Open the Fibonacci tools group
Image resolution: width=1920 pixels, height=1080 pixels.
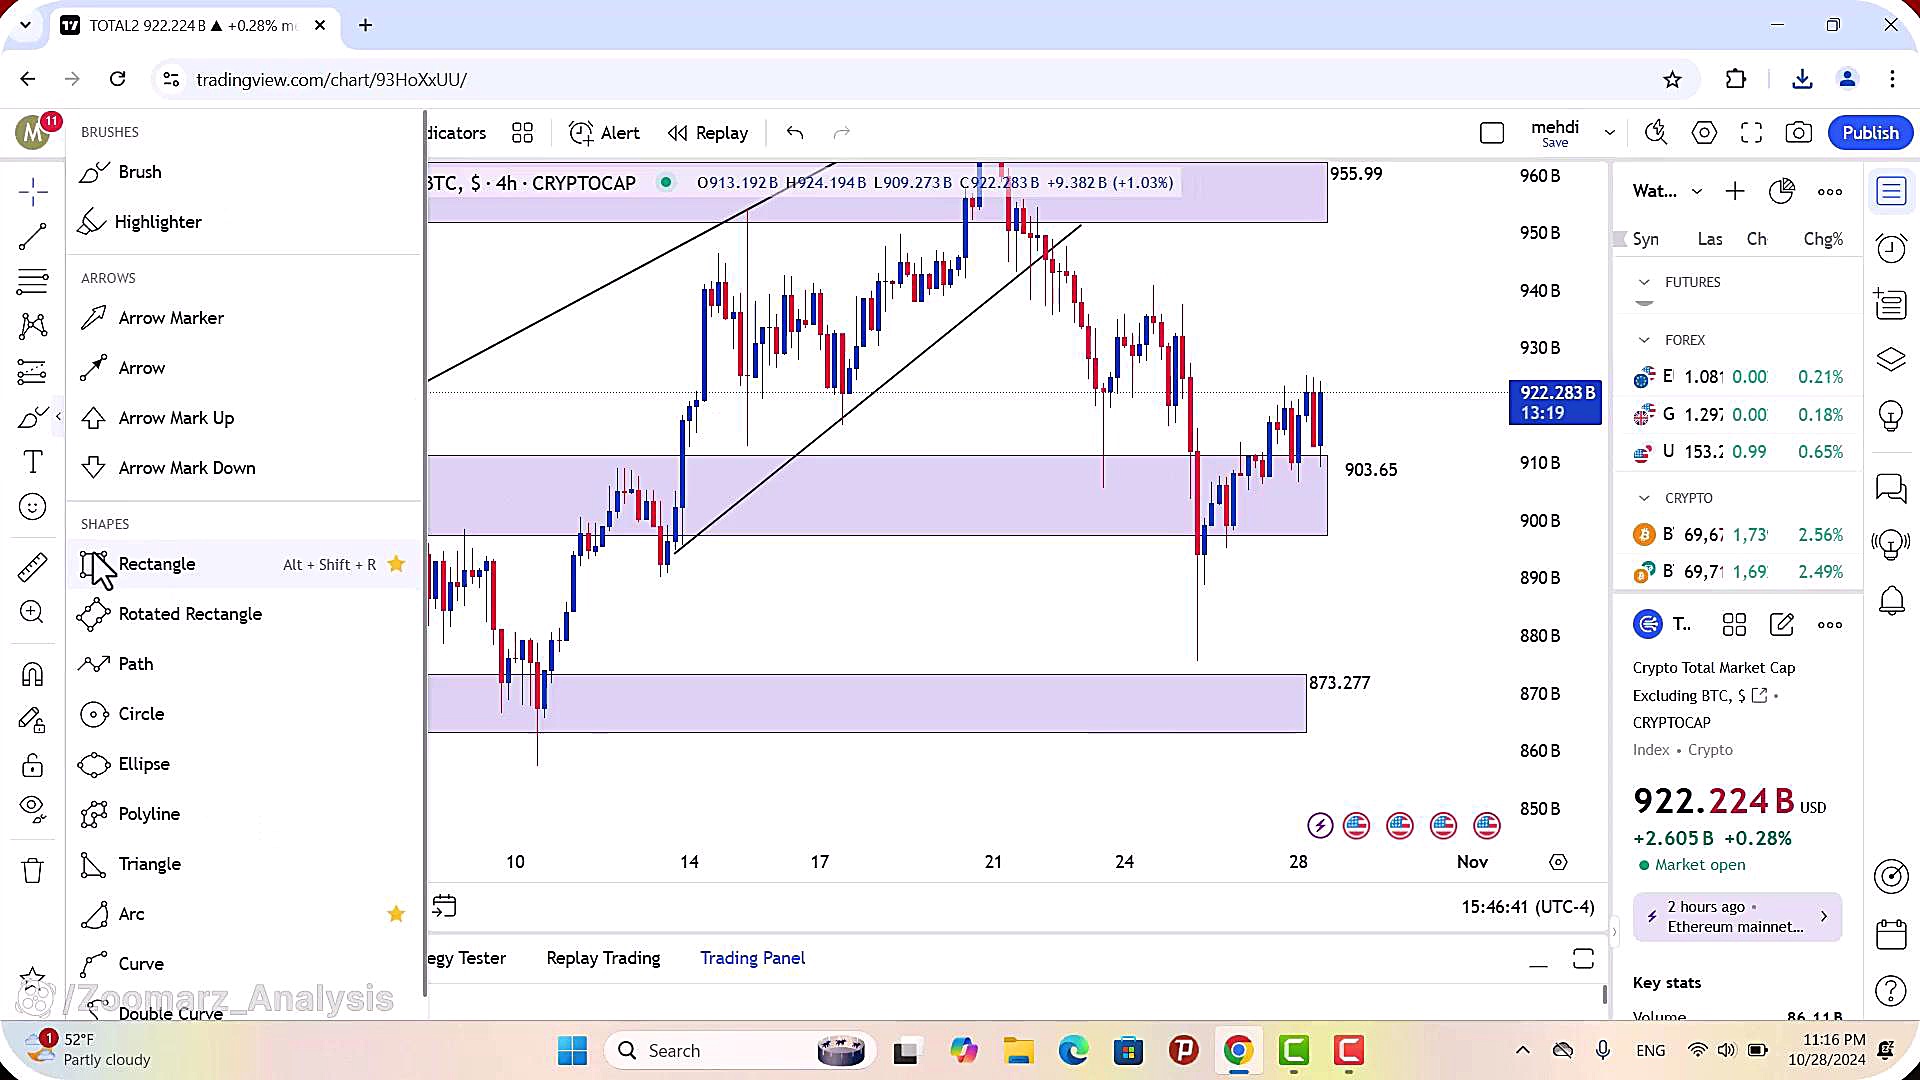tap(33, 282)
